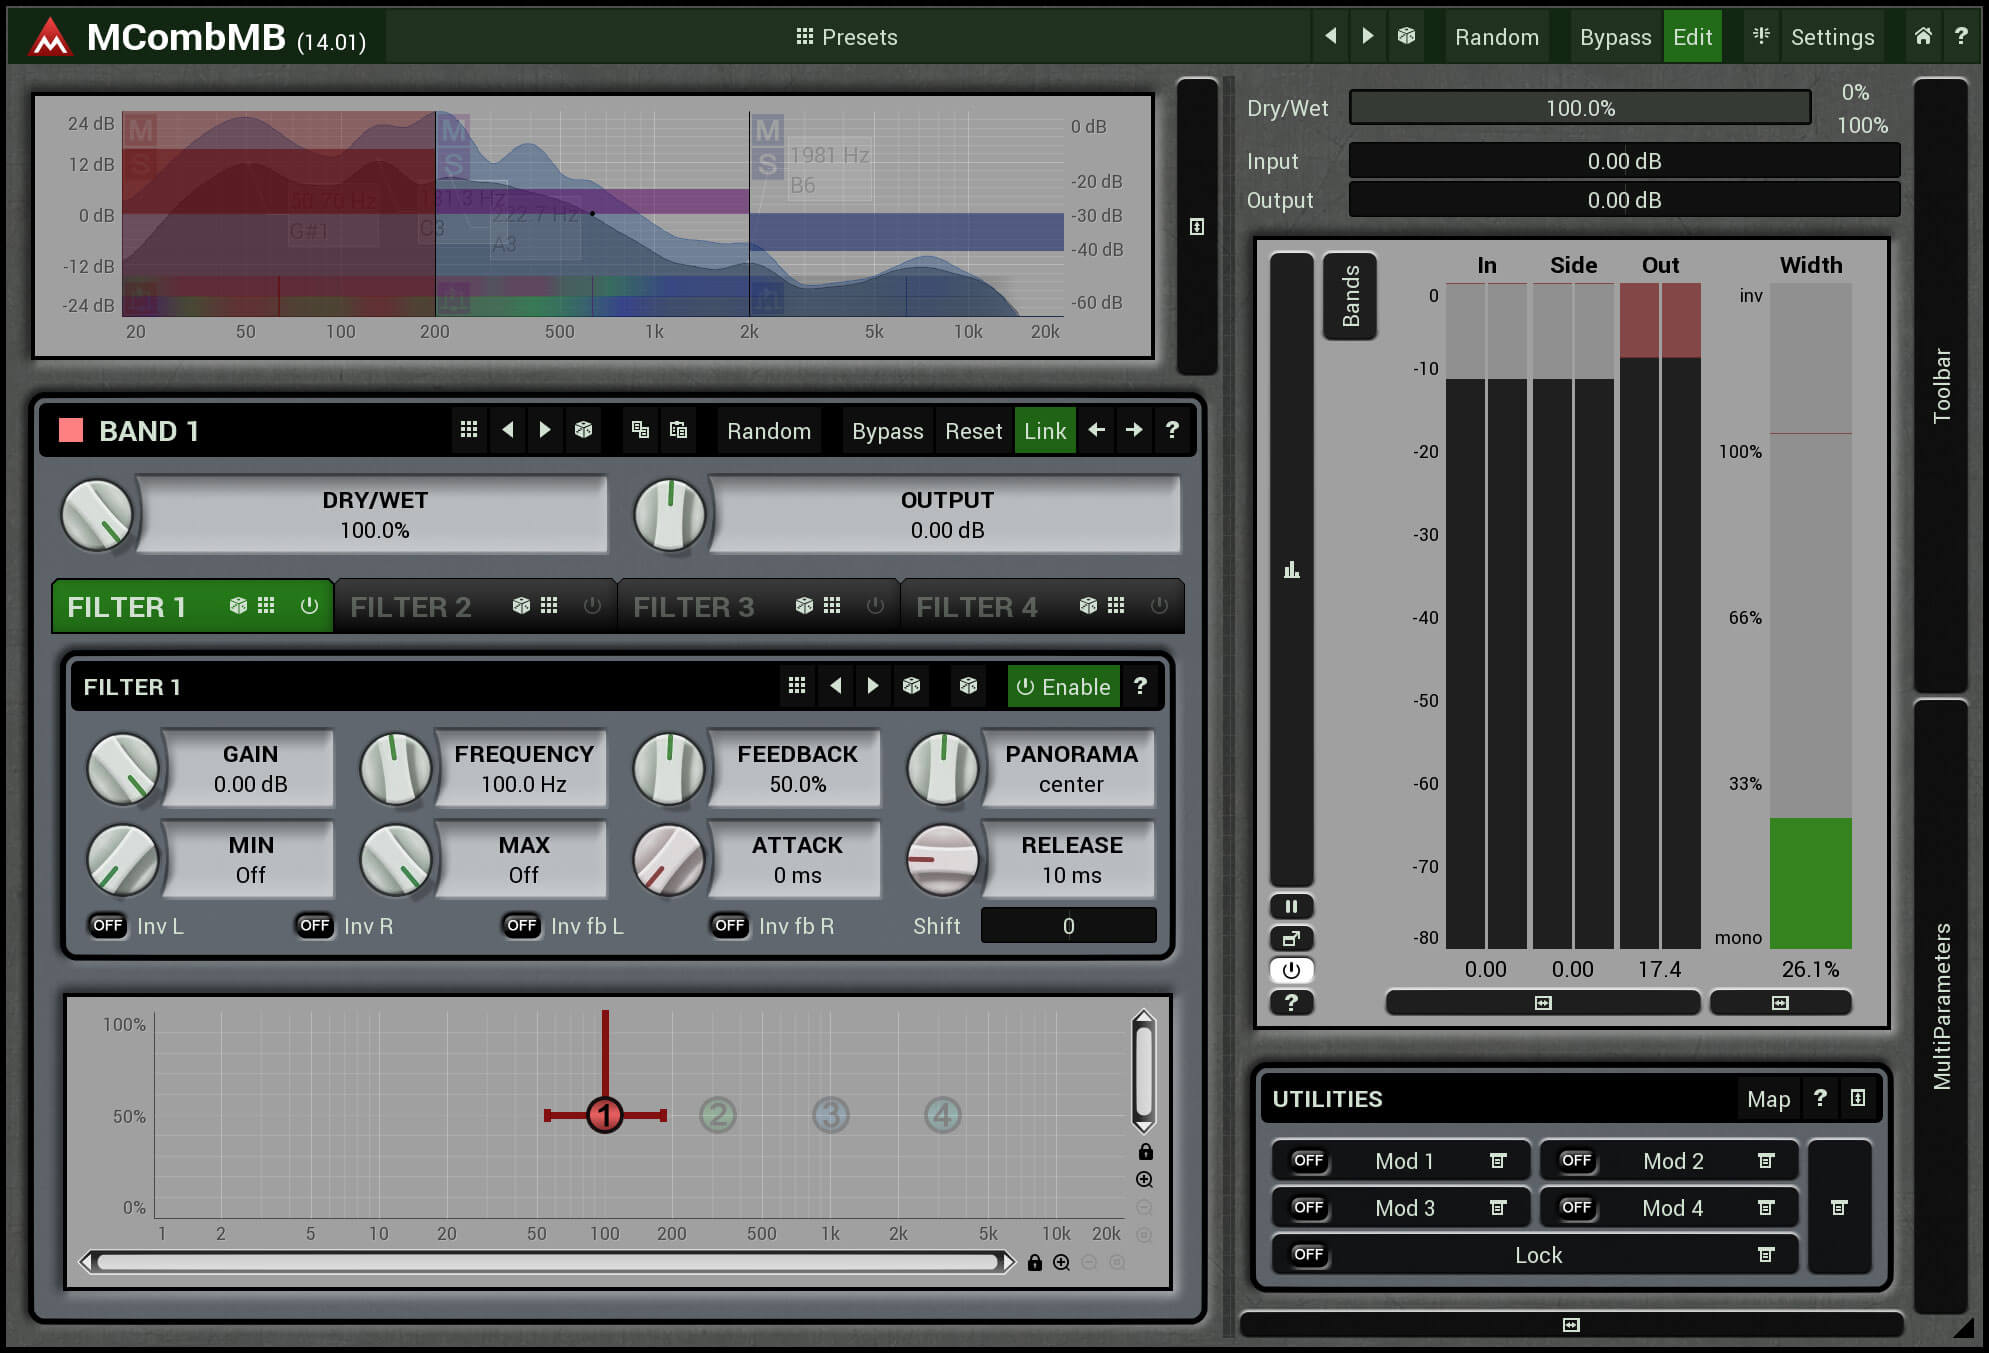This screenshot has width=1989, height=1353.
Task: Toggle meters power button
Action: (x=1291, y=970)
